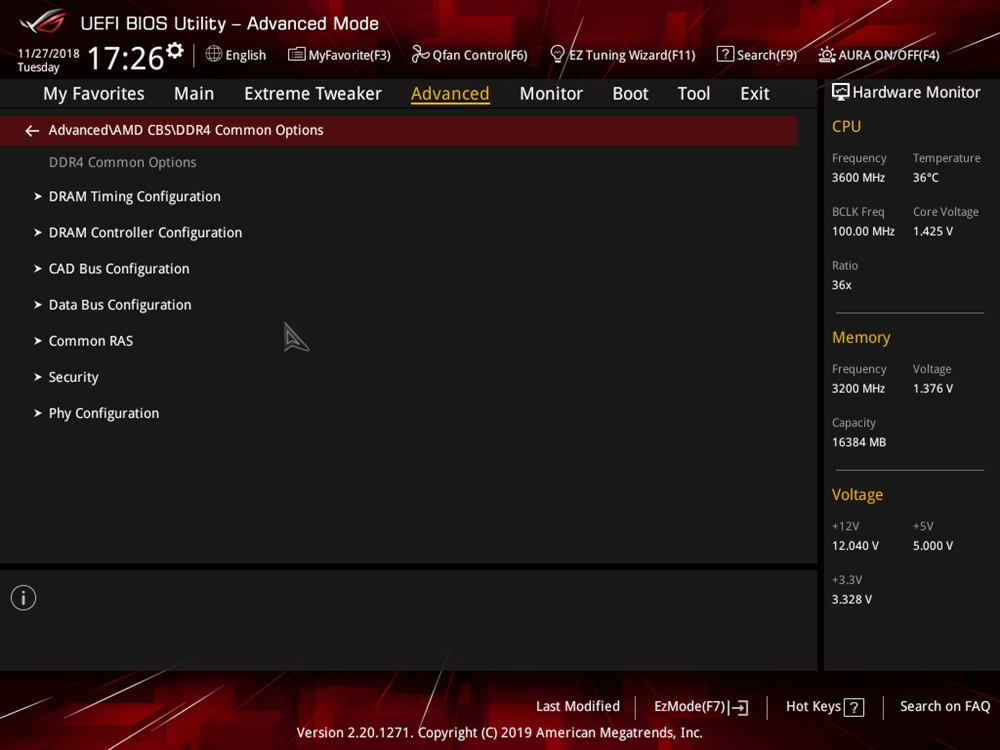Expand the DRAM Timing Configuration arrow
The image size is (1000, 750).
pos(38,196)
